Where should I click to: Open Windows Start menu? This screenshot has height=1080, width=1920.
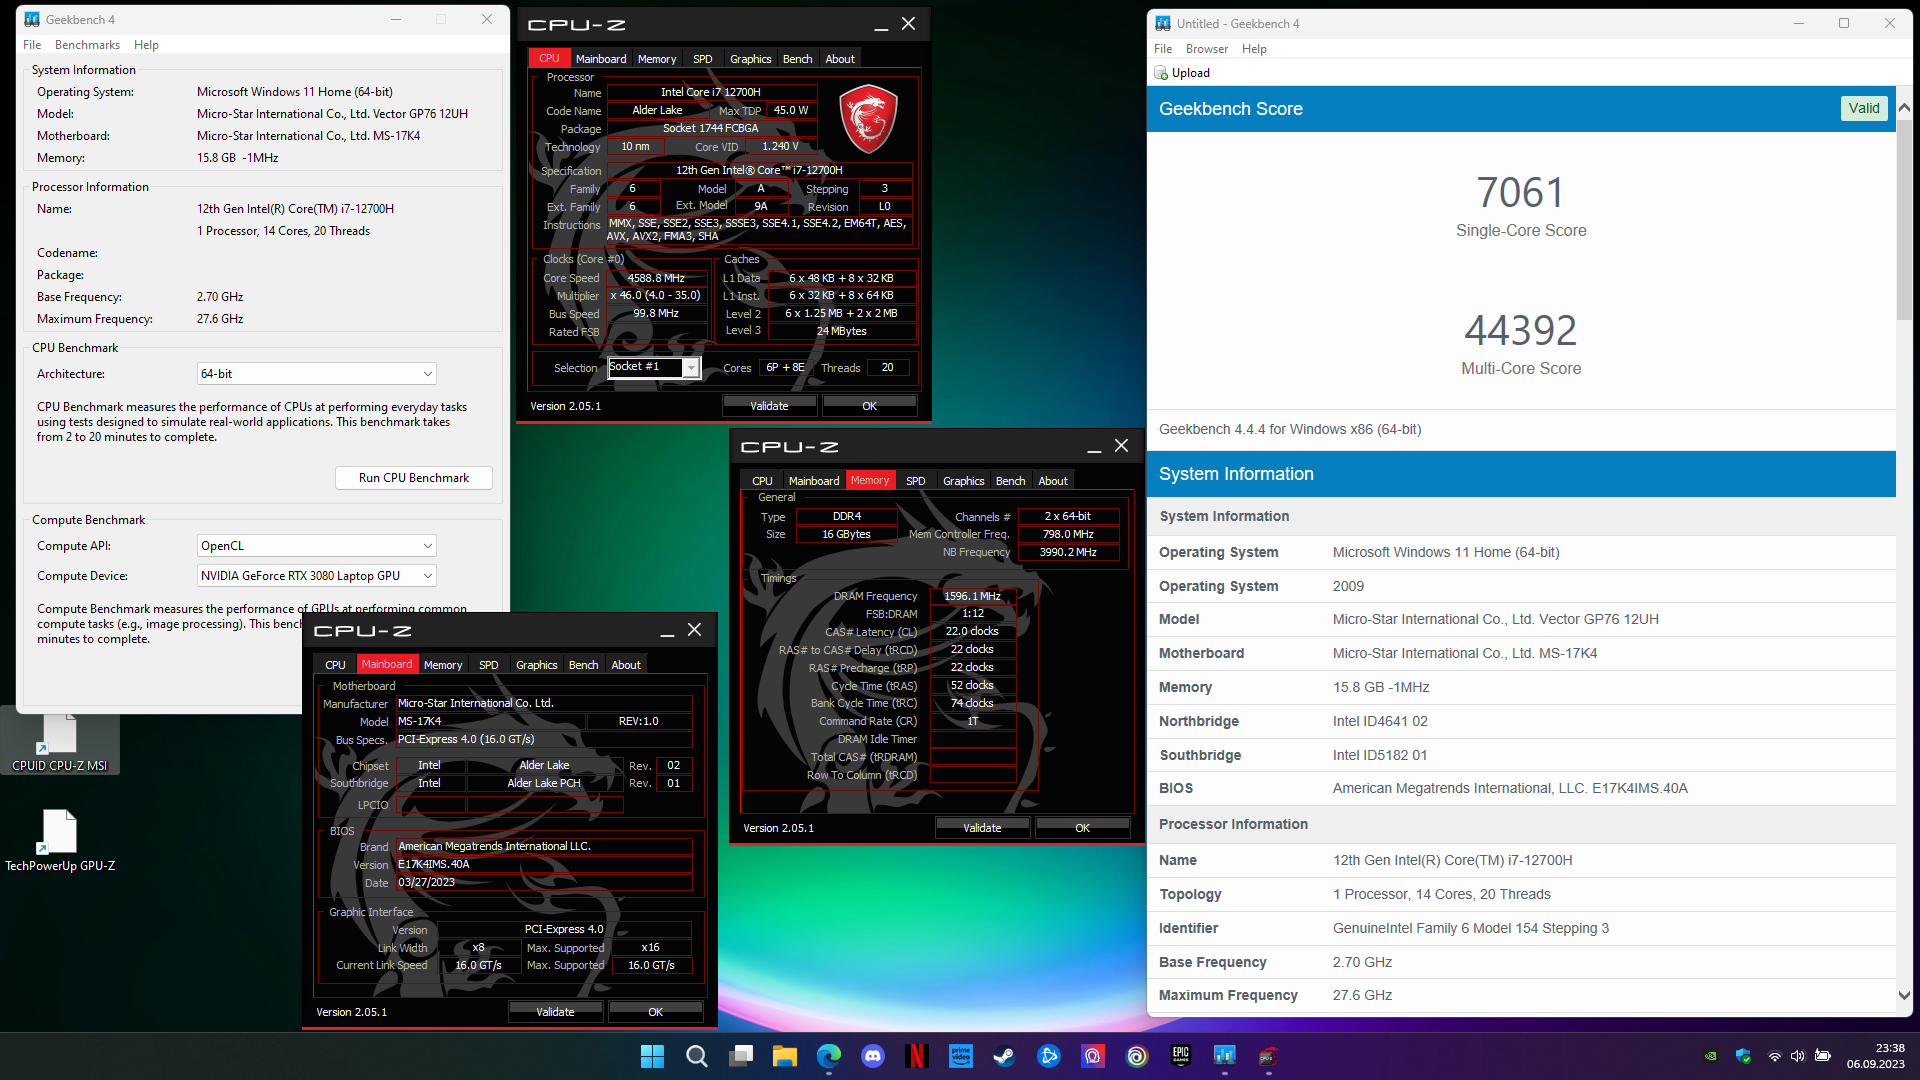(652, 1056)
